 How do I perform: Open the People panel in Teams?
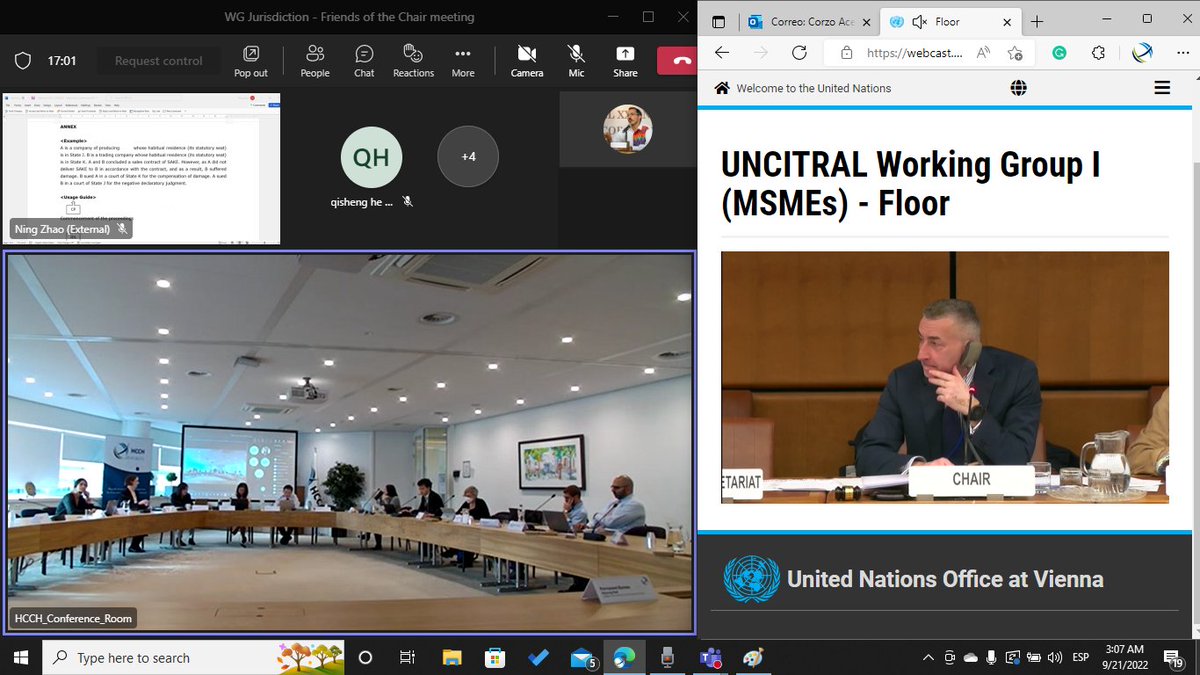(x=314, y=60)
